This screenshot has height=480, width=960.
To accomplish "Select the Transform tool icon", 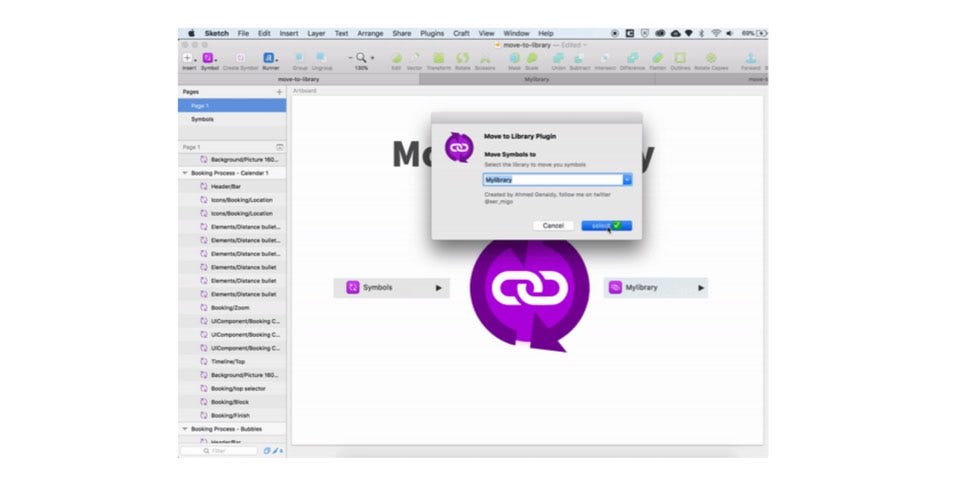I will click(x=438, y=58).
